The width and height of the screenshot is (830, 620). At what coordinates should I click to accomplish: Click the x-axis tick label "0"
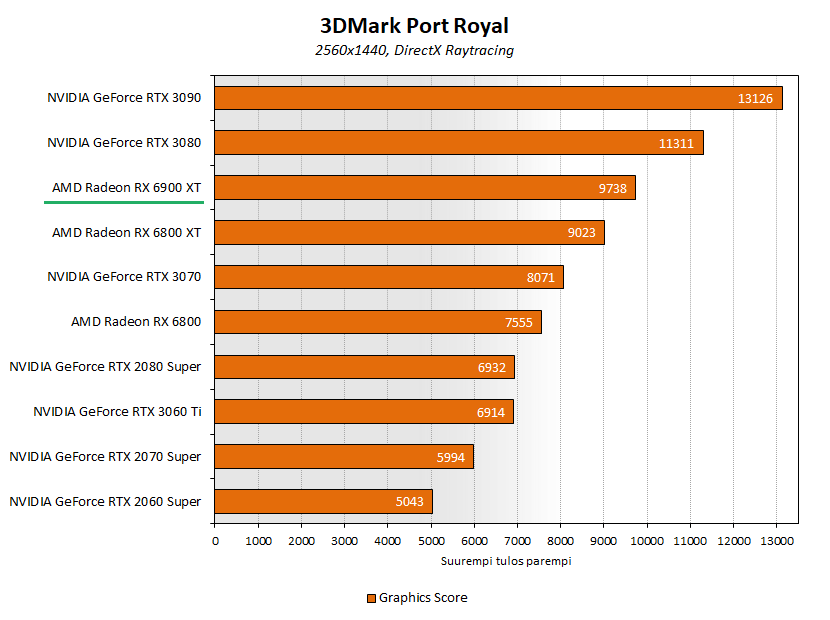(215, 541)
